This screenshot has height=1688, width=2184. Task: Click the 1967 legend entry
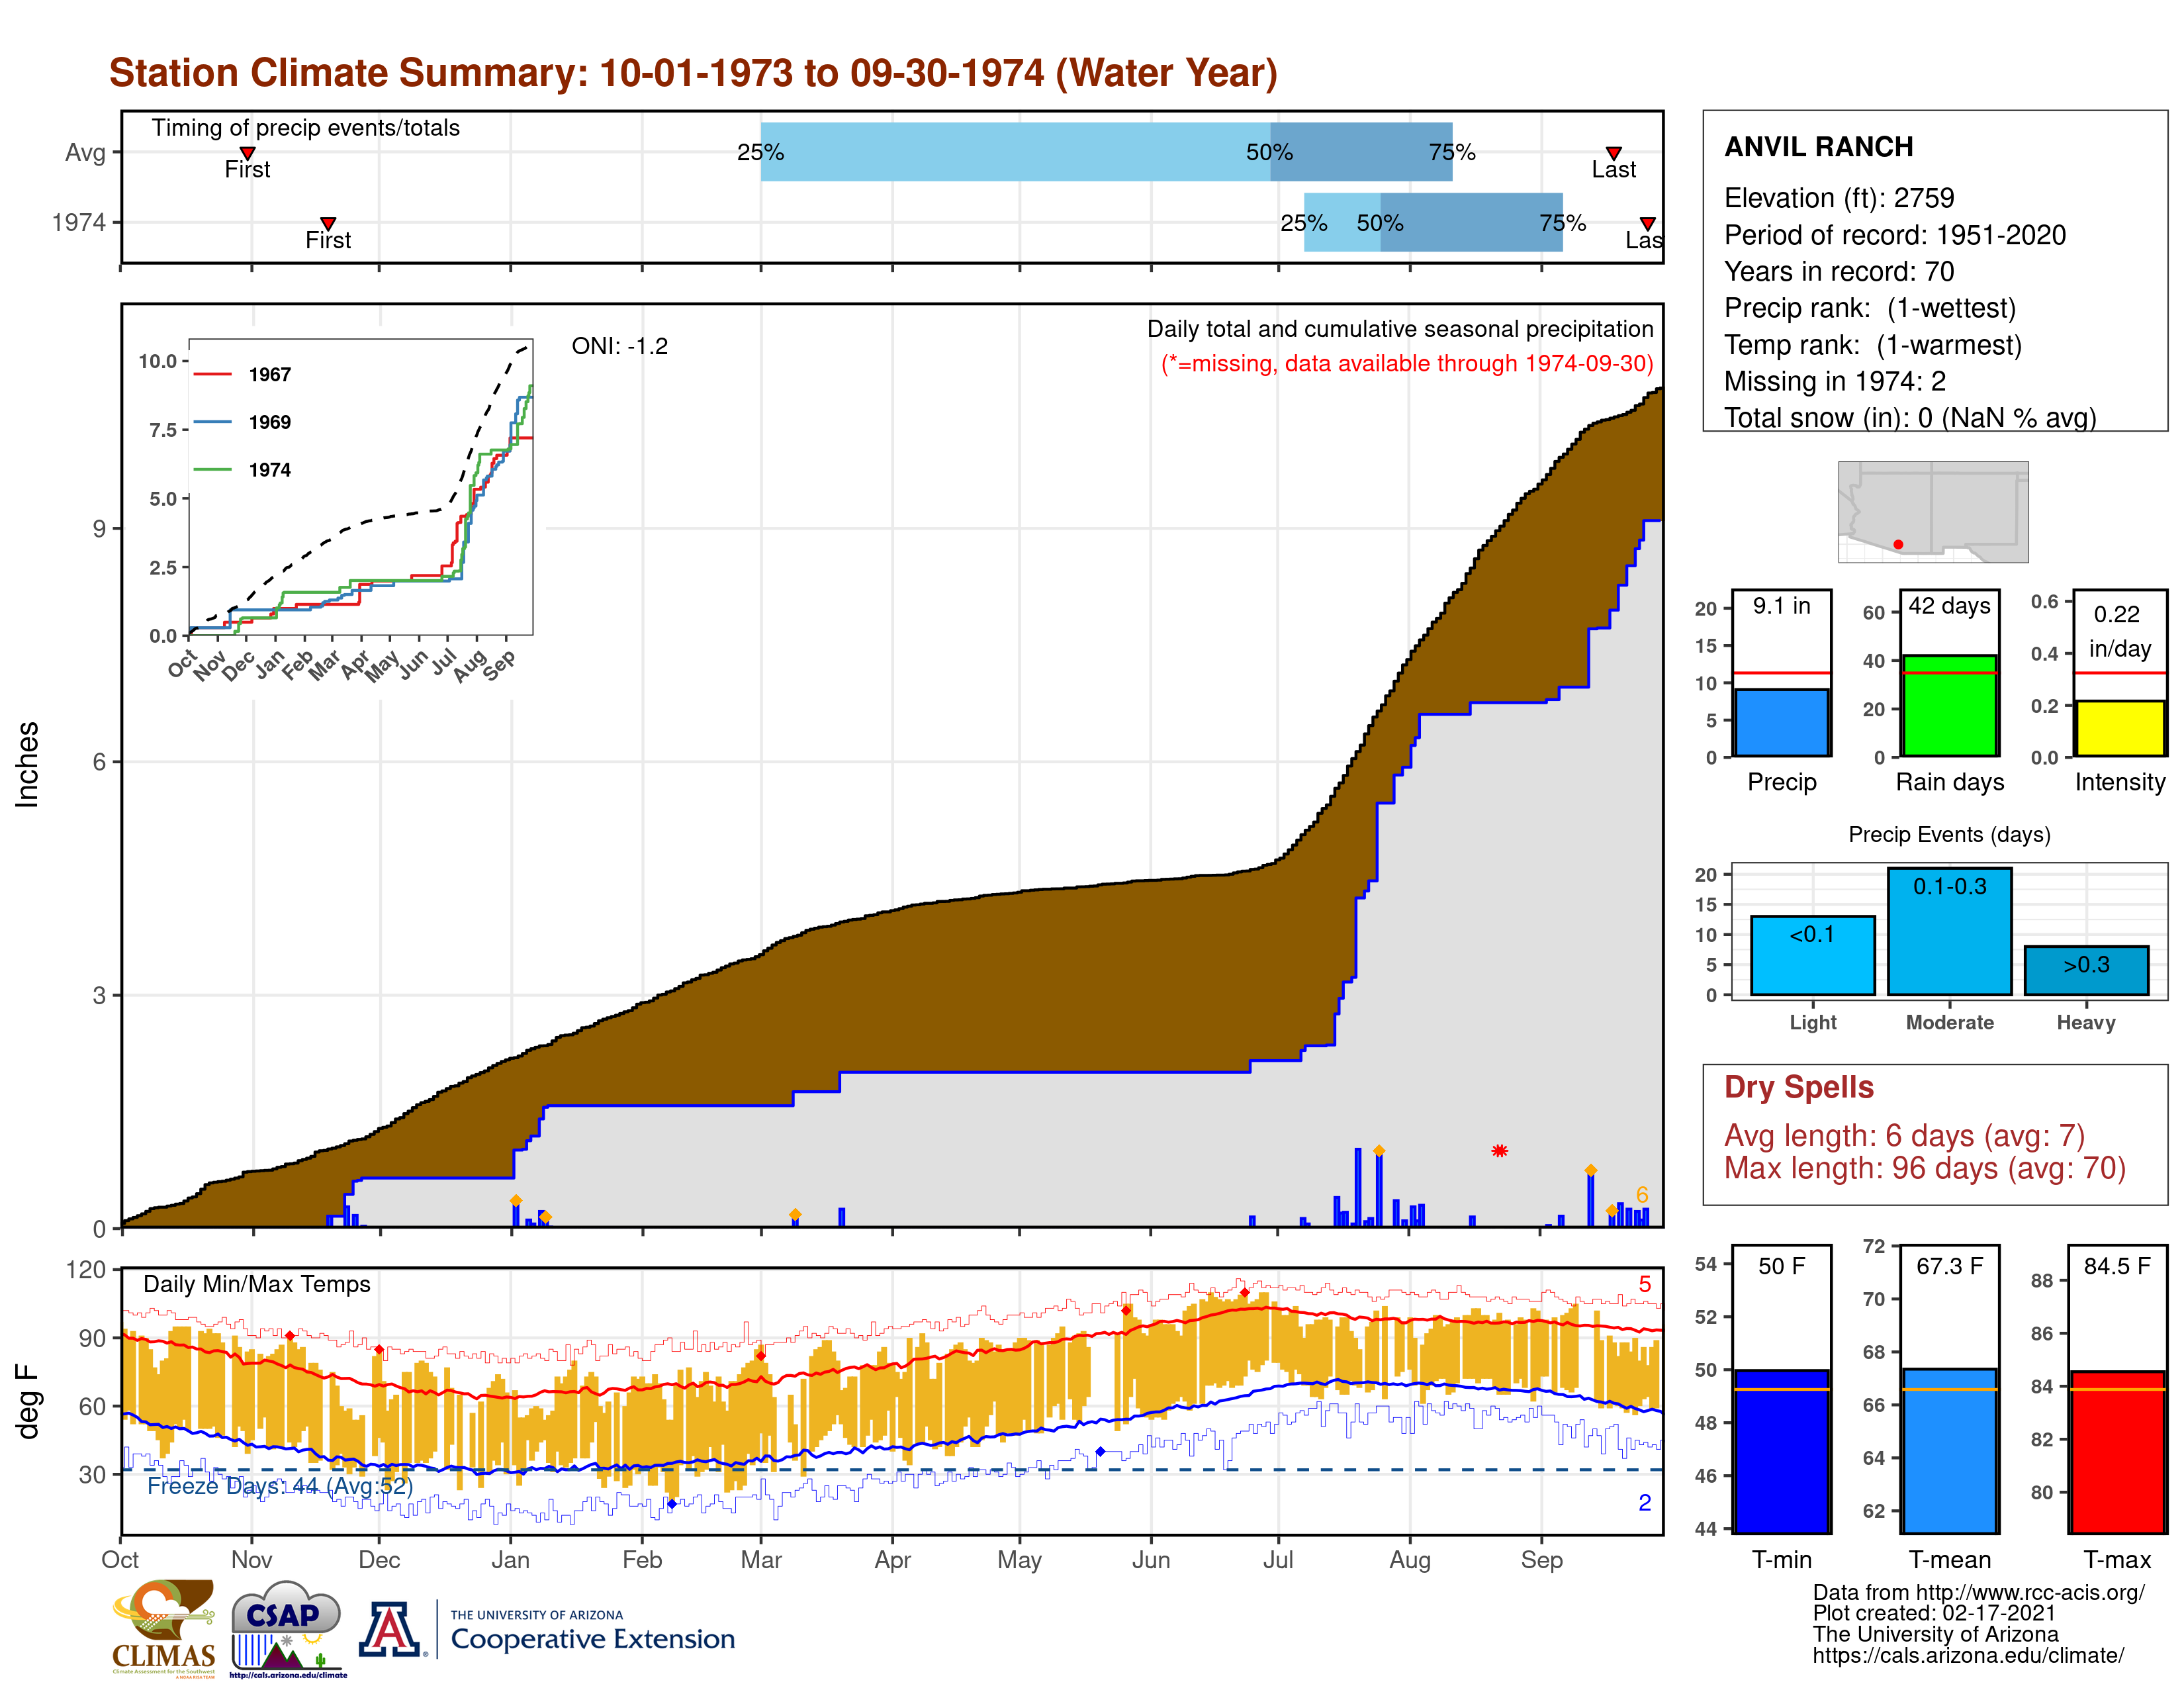coord(243,375)
